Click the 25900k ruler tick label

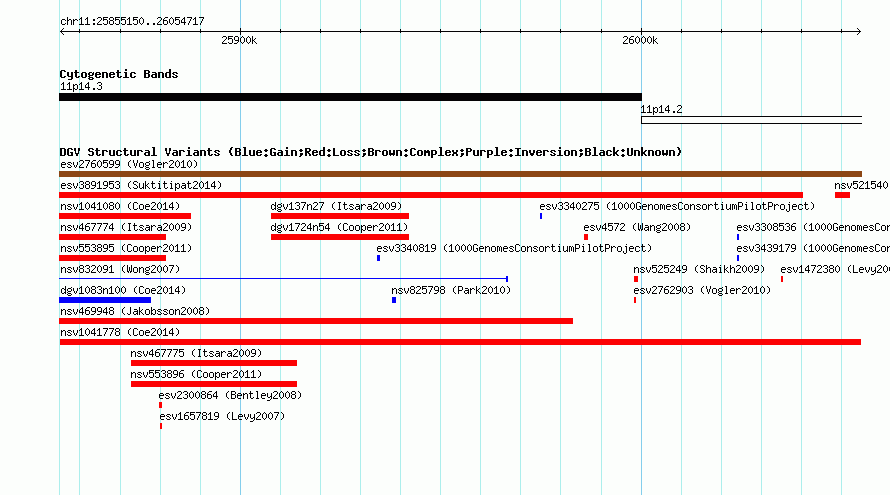tap(239, 40)
